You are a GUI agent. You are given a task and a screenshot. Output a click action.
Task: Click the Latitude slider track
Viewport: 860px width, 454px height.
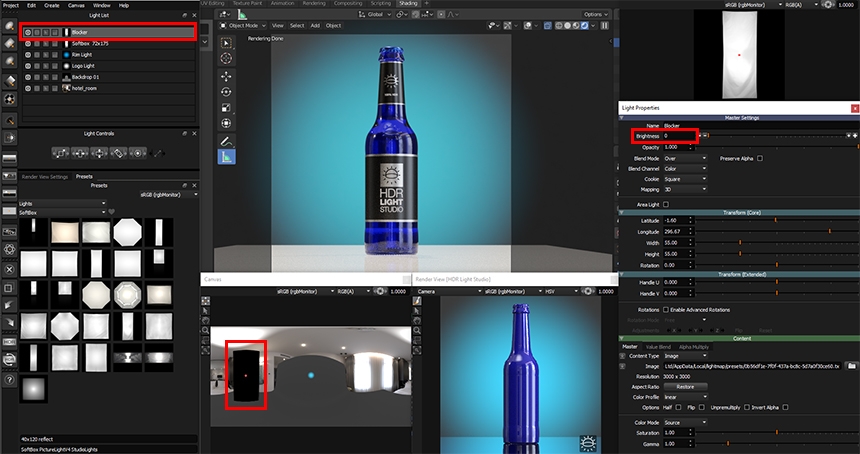[x=776, y=220]
